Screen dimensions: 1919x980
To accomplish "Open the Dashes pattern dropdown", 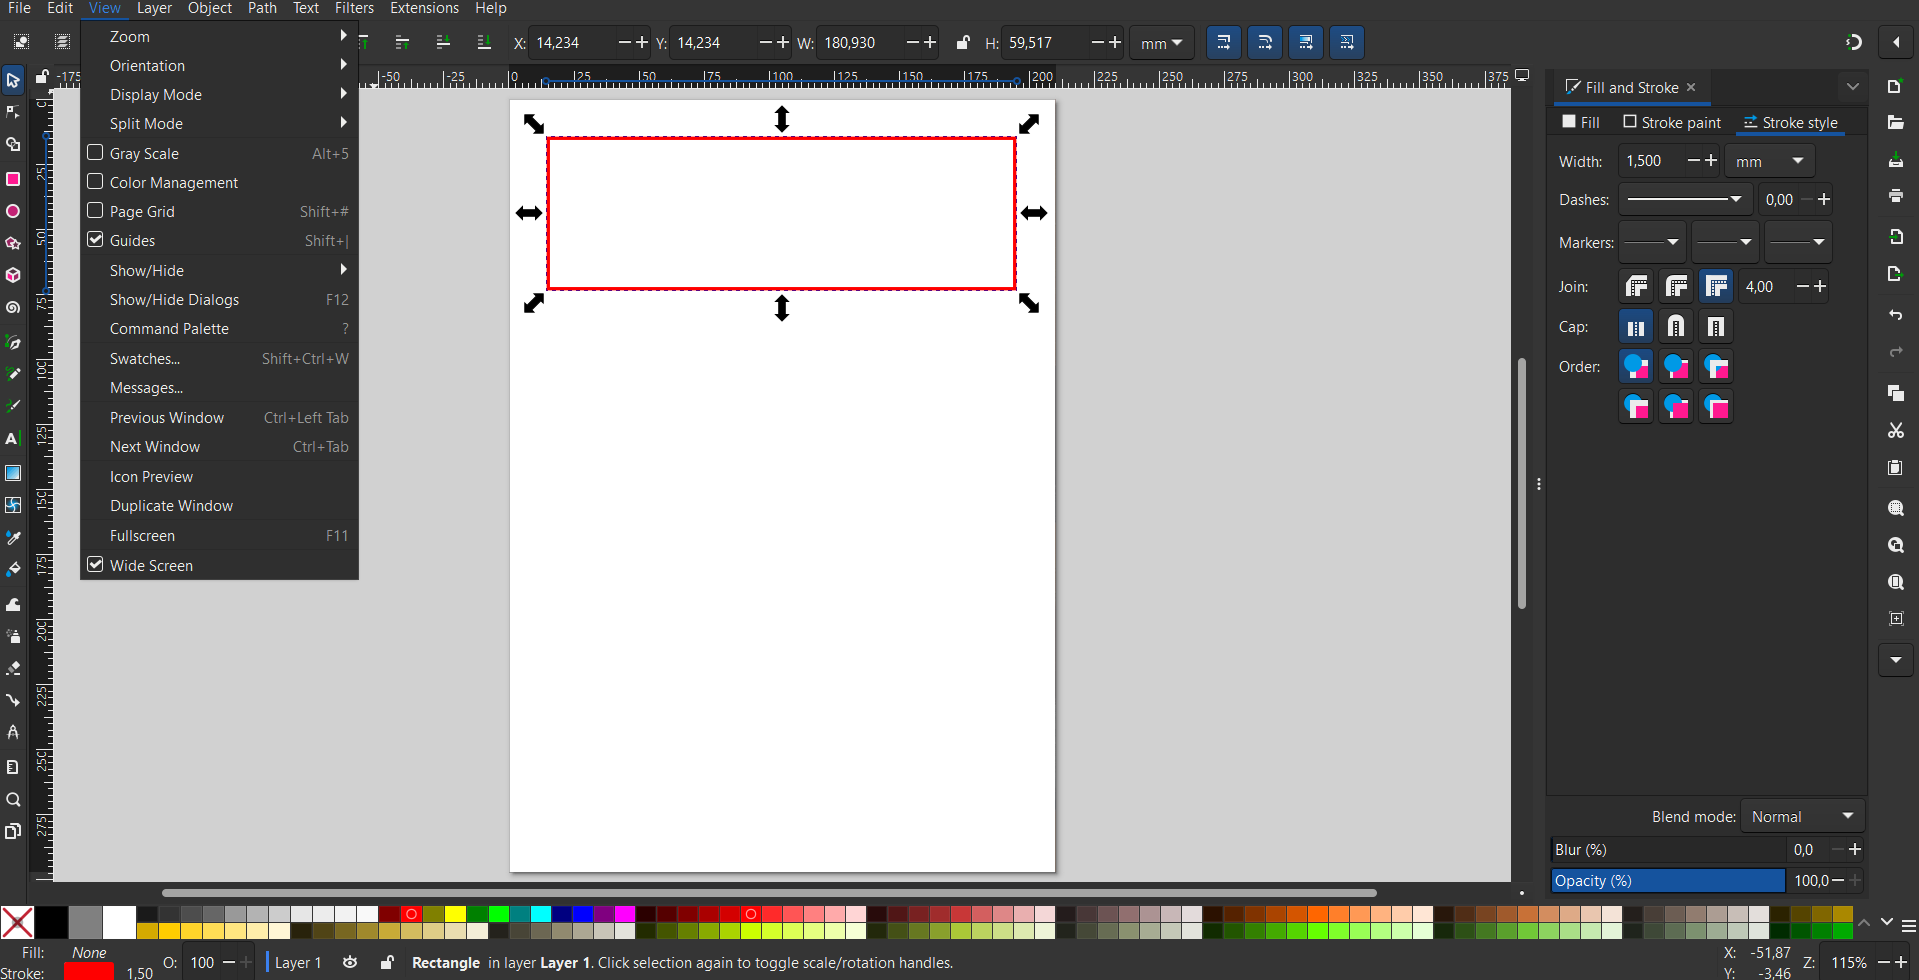I will click(x=1685, y=200).
